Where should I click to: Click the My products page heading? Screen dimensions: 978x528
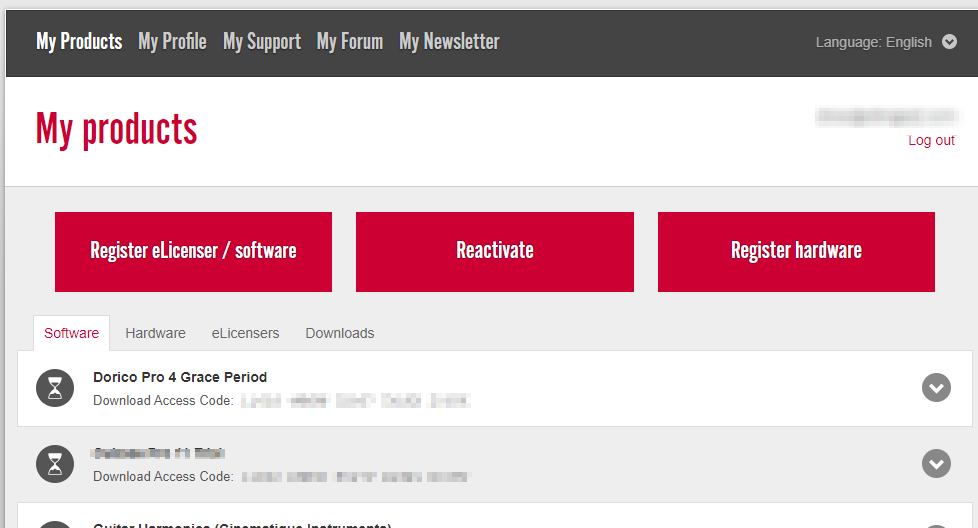click(x=116, y=130)
